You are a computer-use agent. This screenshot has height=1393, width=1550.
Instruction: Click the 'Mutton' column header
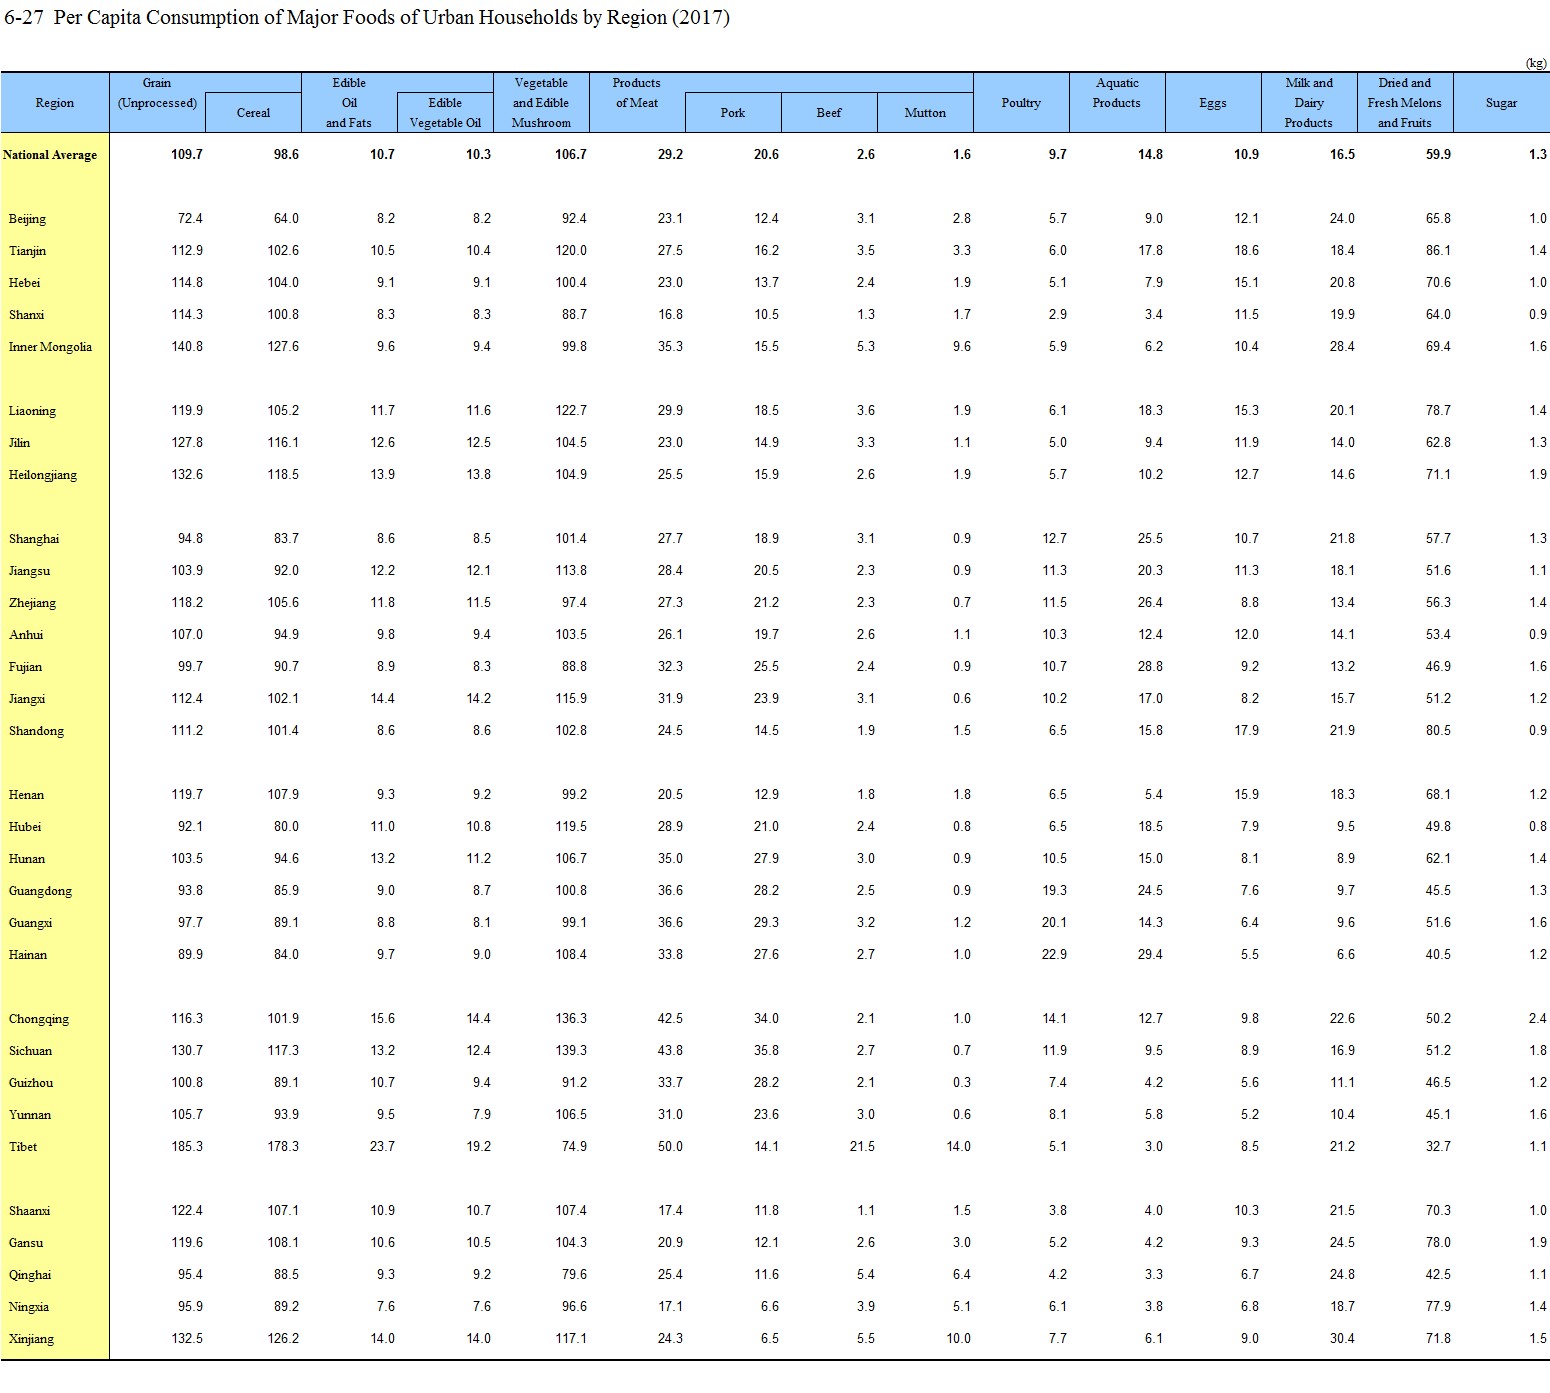click(925, 113)
